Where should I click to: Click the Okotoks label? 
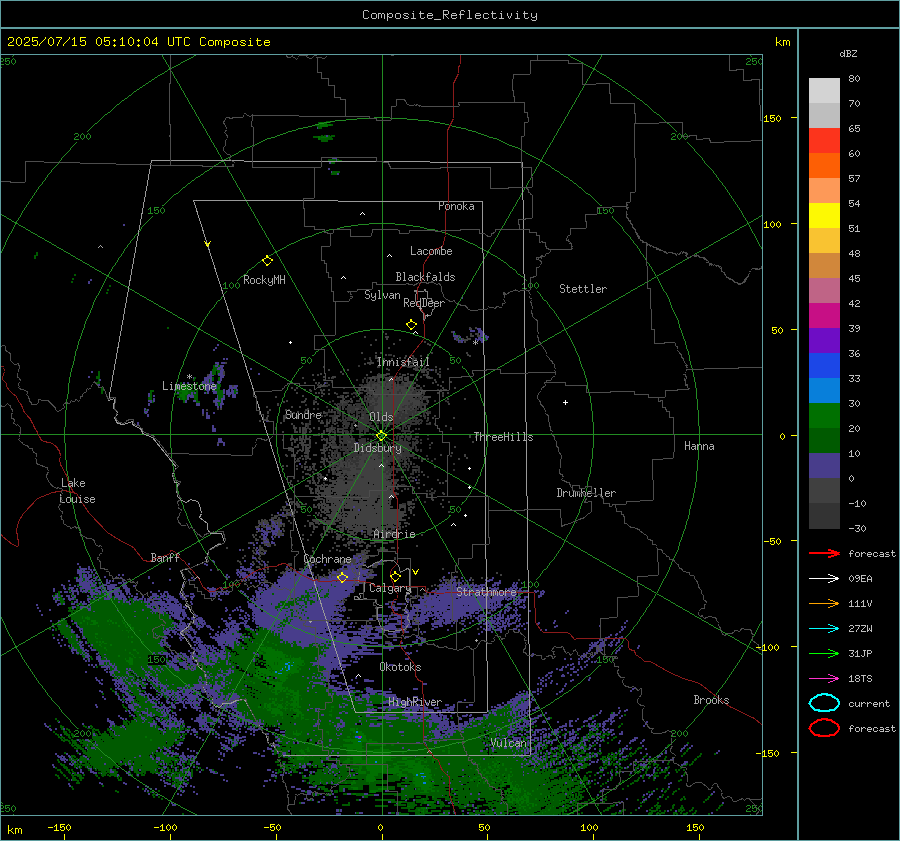pos(400,667)
